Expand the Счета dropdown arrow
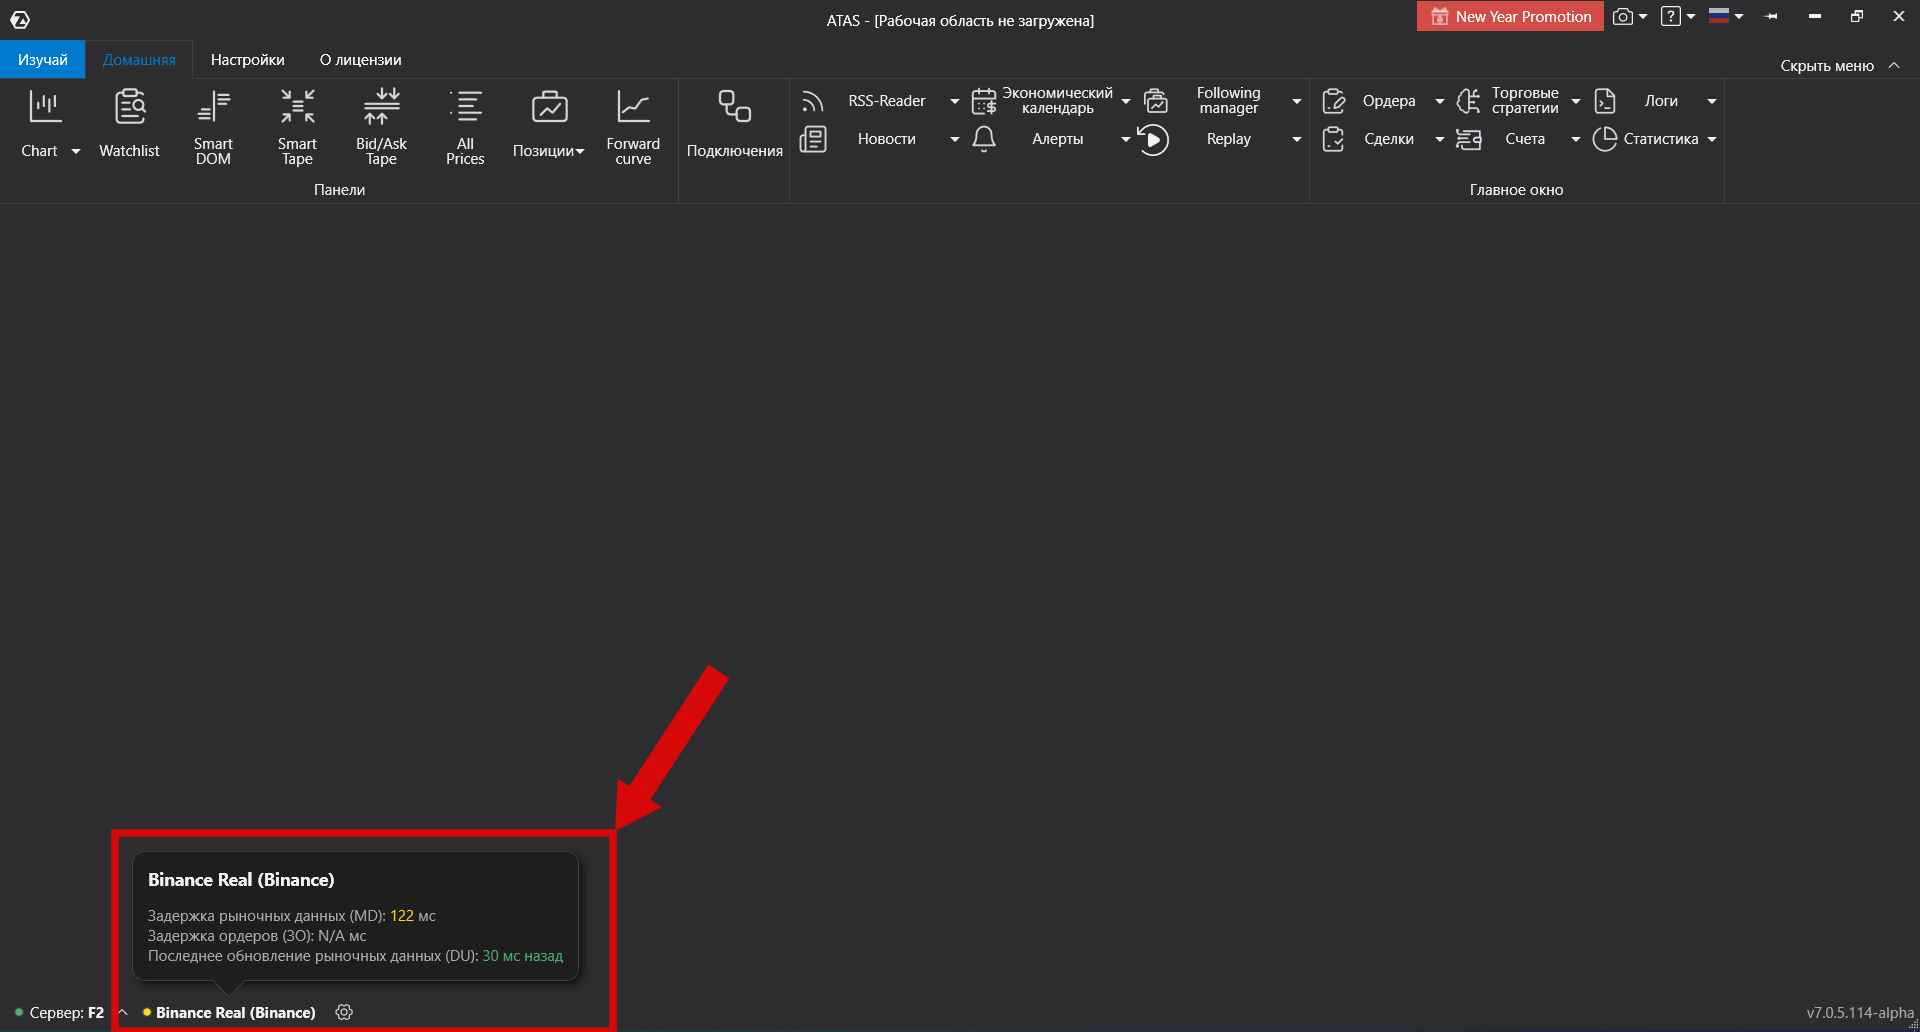1920x1032 pixels. [1575, 139]
